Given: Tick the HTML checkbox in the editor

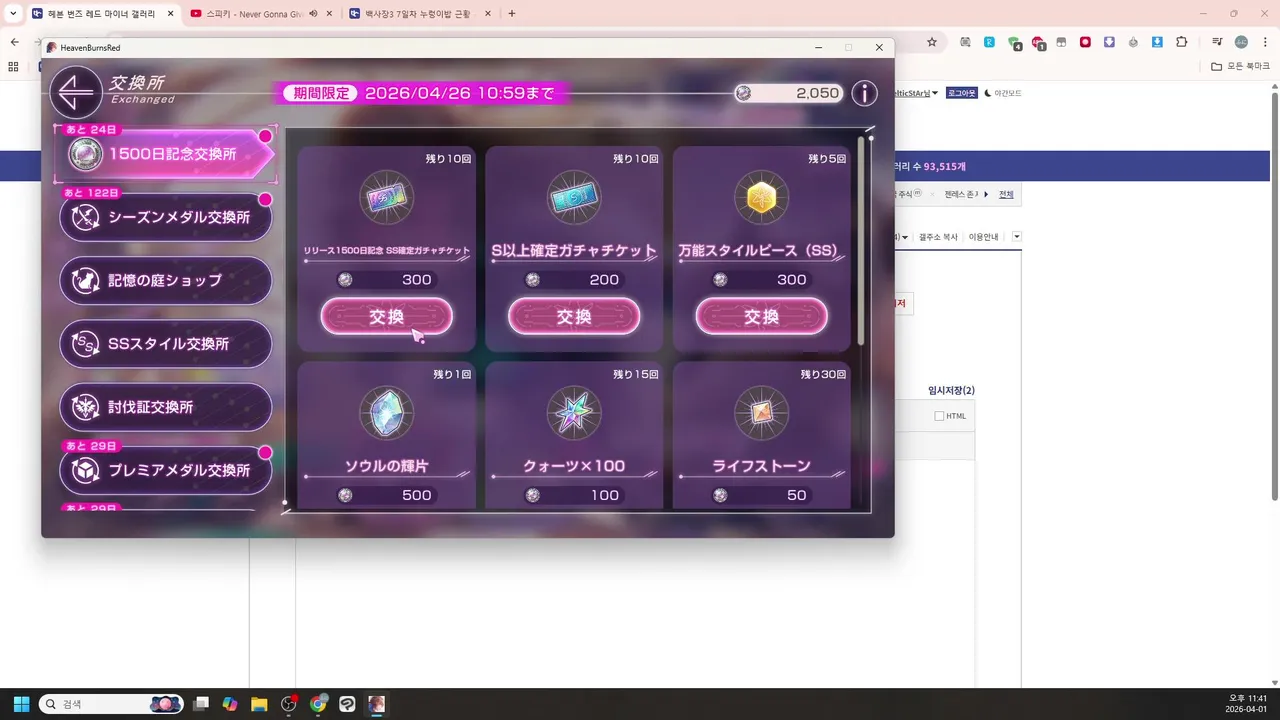Looking at the screenshot, I should (939, 416).
